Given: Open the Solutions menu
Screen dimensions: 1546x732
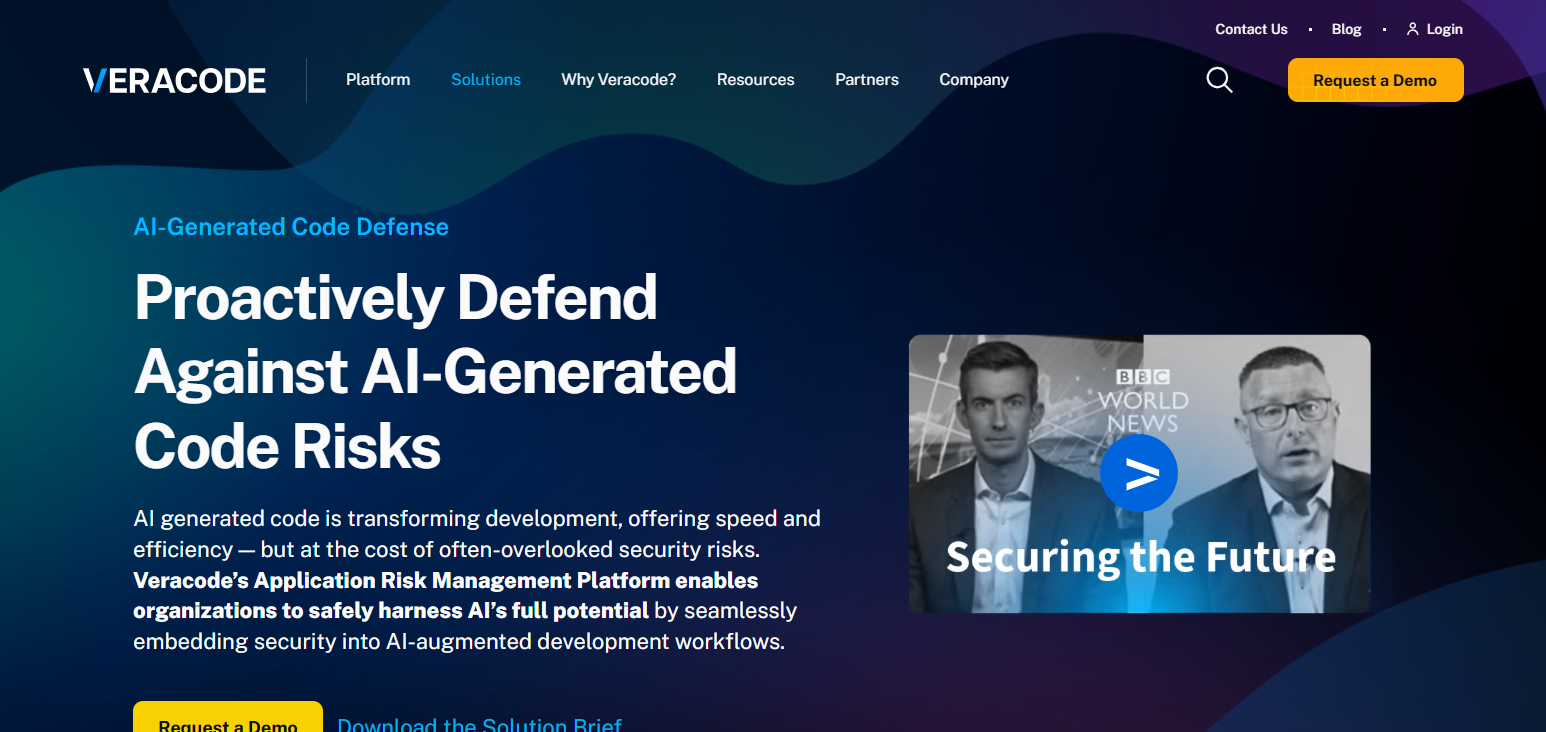Looking at the screenshot, I should [486, 80].
